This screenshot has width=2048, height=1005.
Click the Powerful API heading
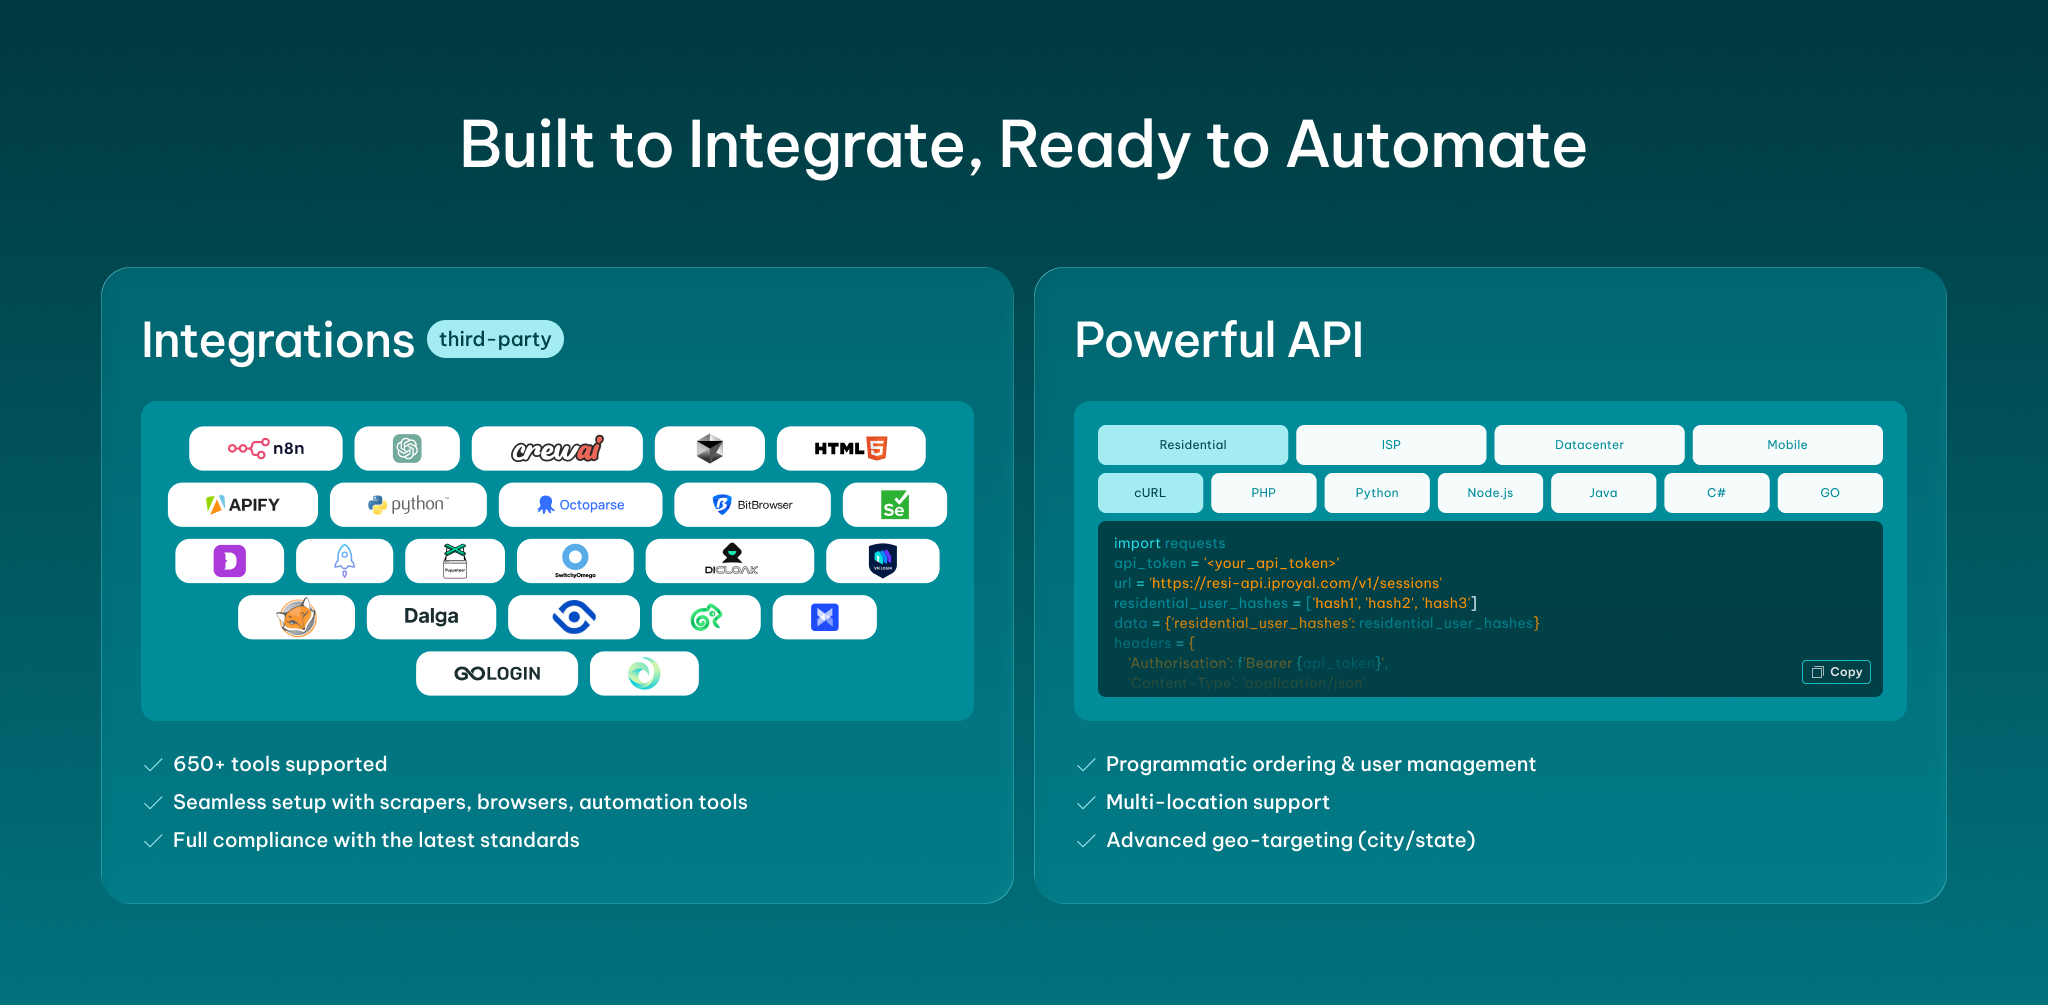point(1219,340)
